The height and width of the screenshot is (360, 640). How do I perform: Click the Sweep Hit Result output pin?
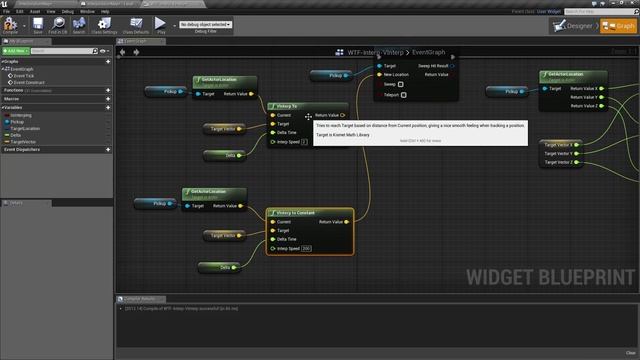pyautogui.click(x=452, y=66)
